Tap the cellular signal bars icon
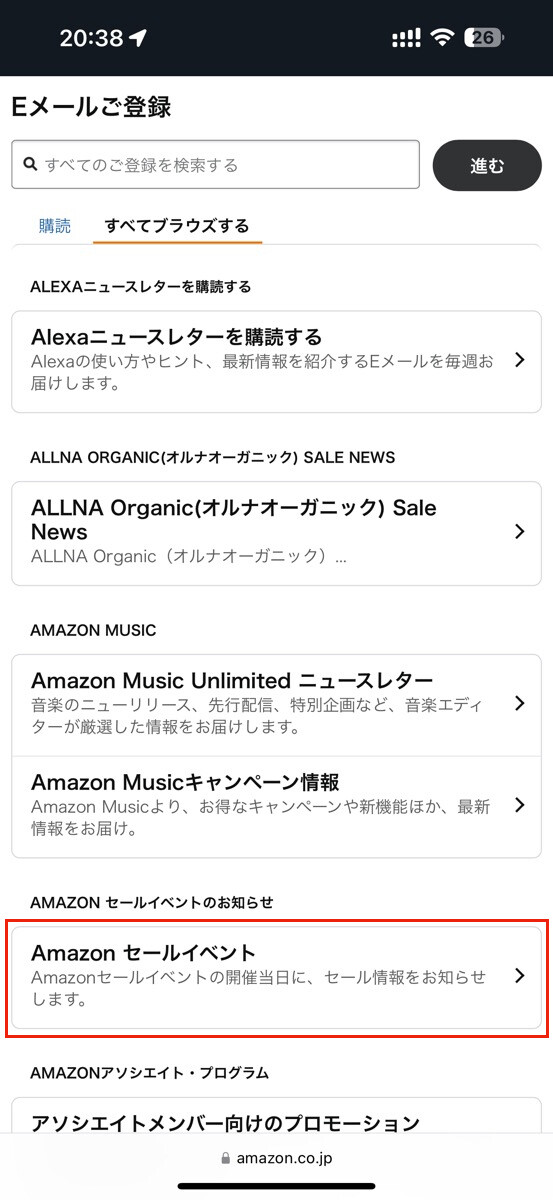 pos(406,38)
